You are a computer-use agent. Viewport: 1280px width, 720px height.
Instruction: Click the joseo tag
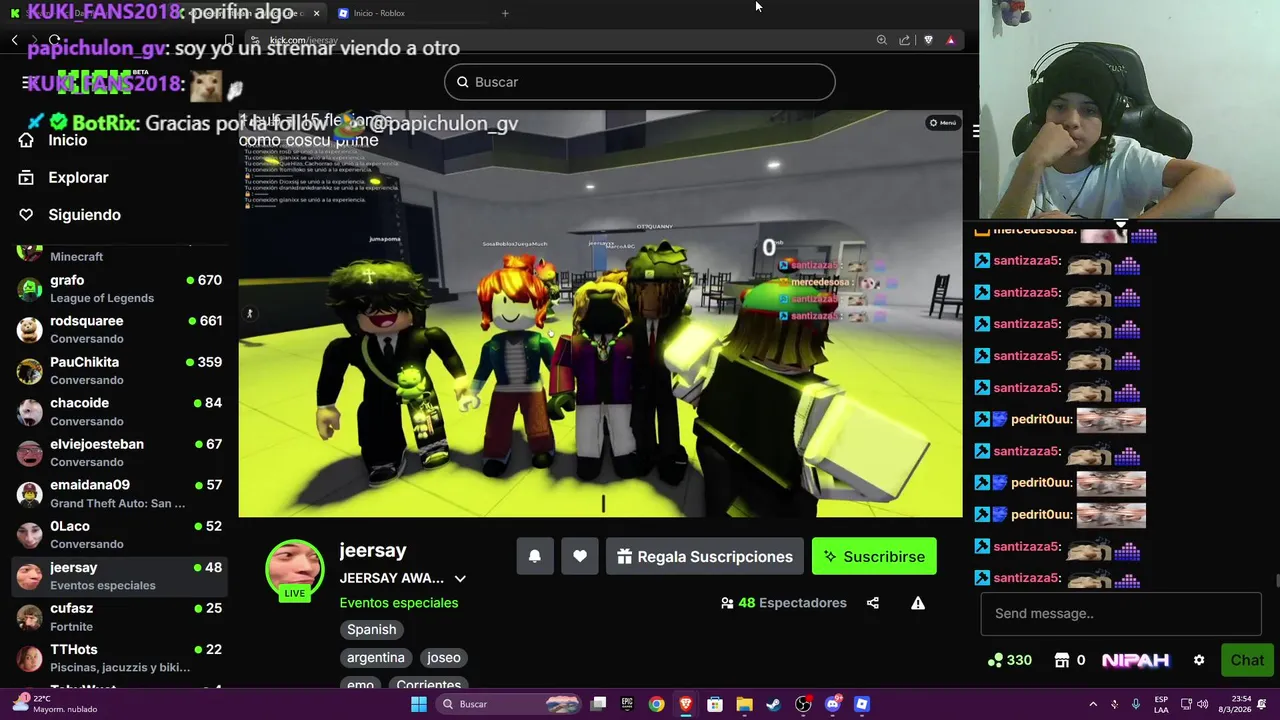[443, 657]
